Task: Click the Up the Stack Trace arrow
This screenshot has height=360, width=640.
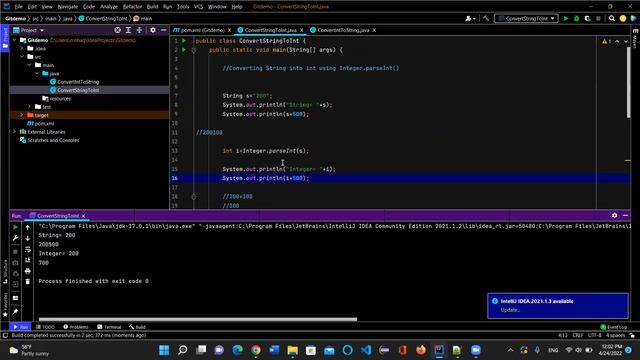Action: point(28,227)
